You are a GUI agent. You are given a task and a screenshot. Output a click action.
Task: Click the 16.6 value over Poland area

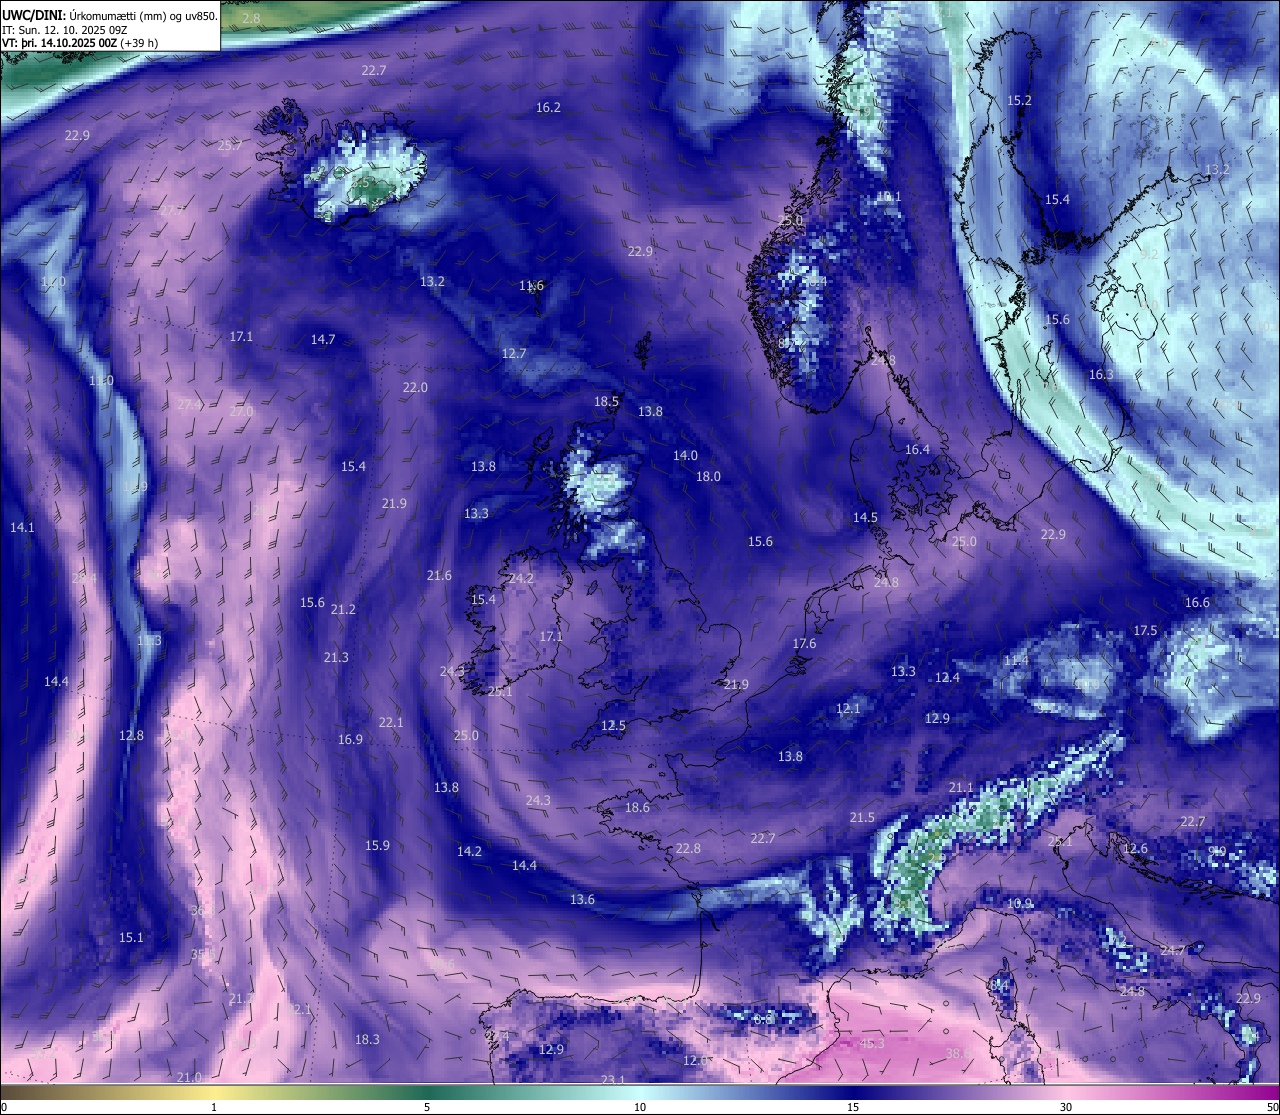pyautogui.click(x=1197, y=603)
